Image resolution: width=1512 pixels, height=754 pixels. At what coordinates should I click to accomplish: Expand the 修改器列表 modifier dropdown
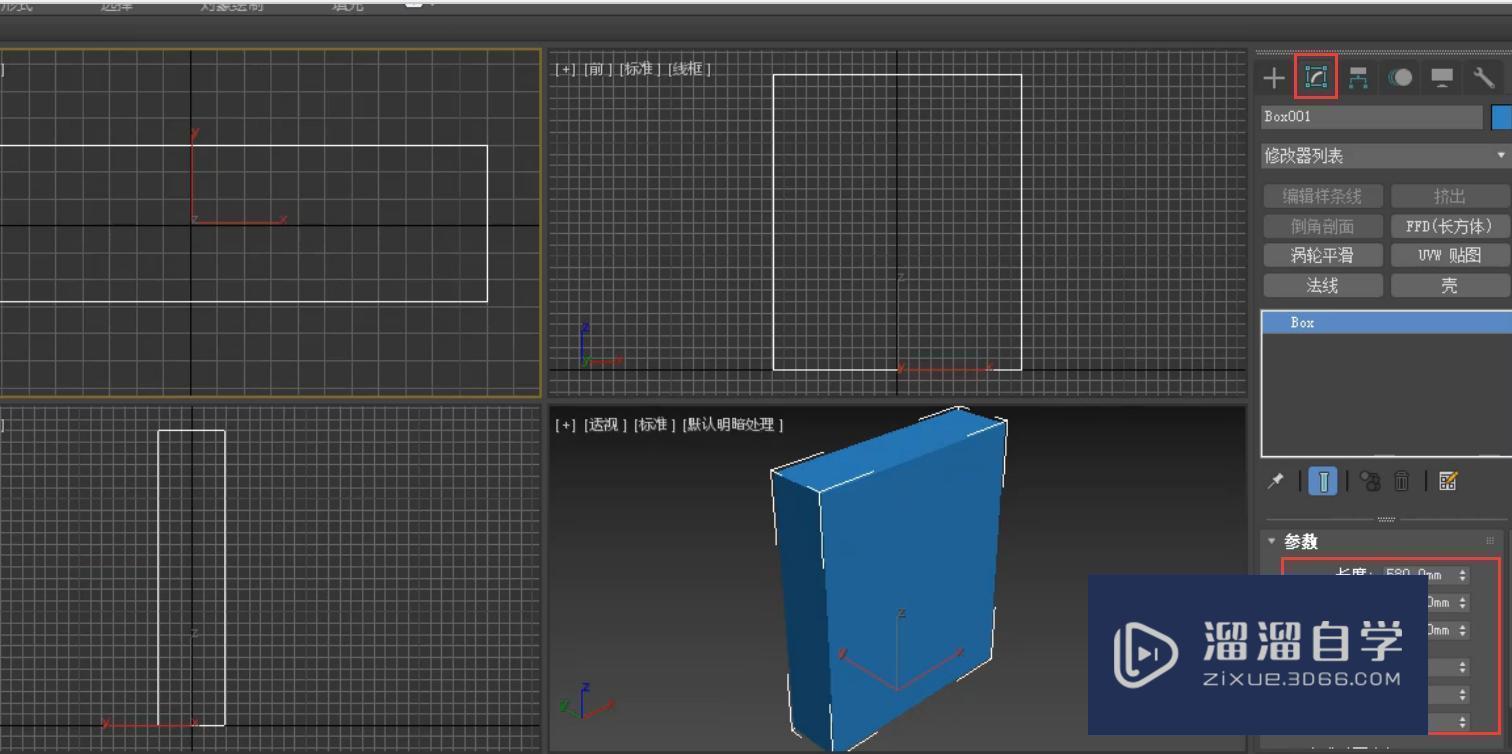point(1386,156)
